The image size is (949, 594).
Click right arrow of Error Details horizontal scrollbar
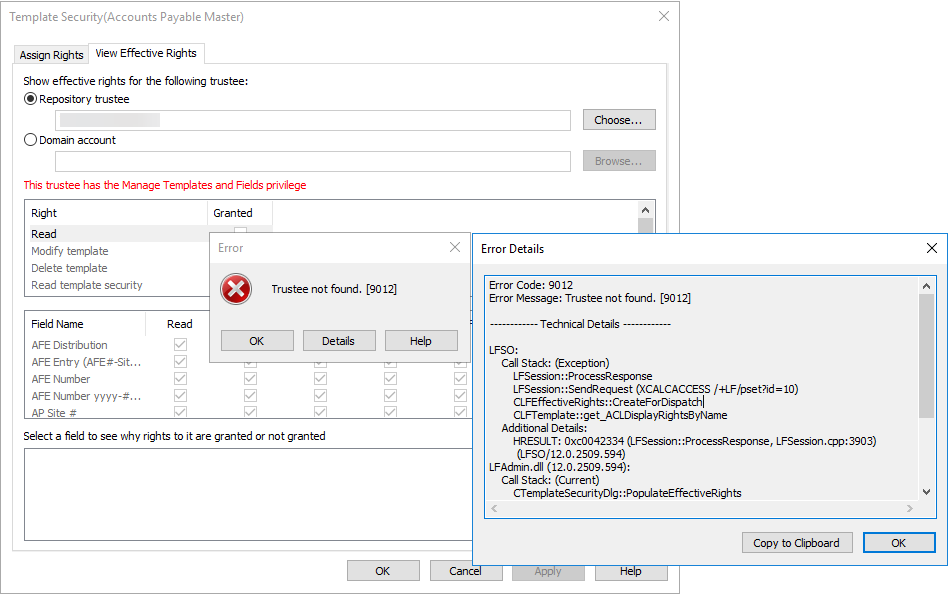[x=910, y=509]
